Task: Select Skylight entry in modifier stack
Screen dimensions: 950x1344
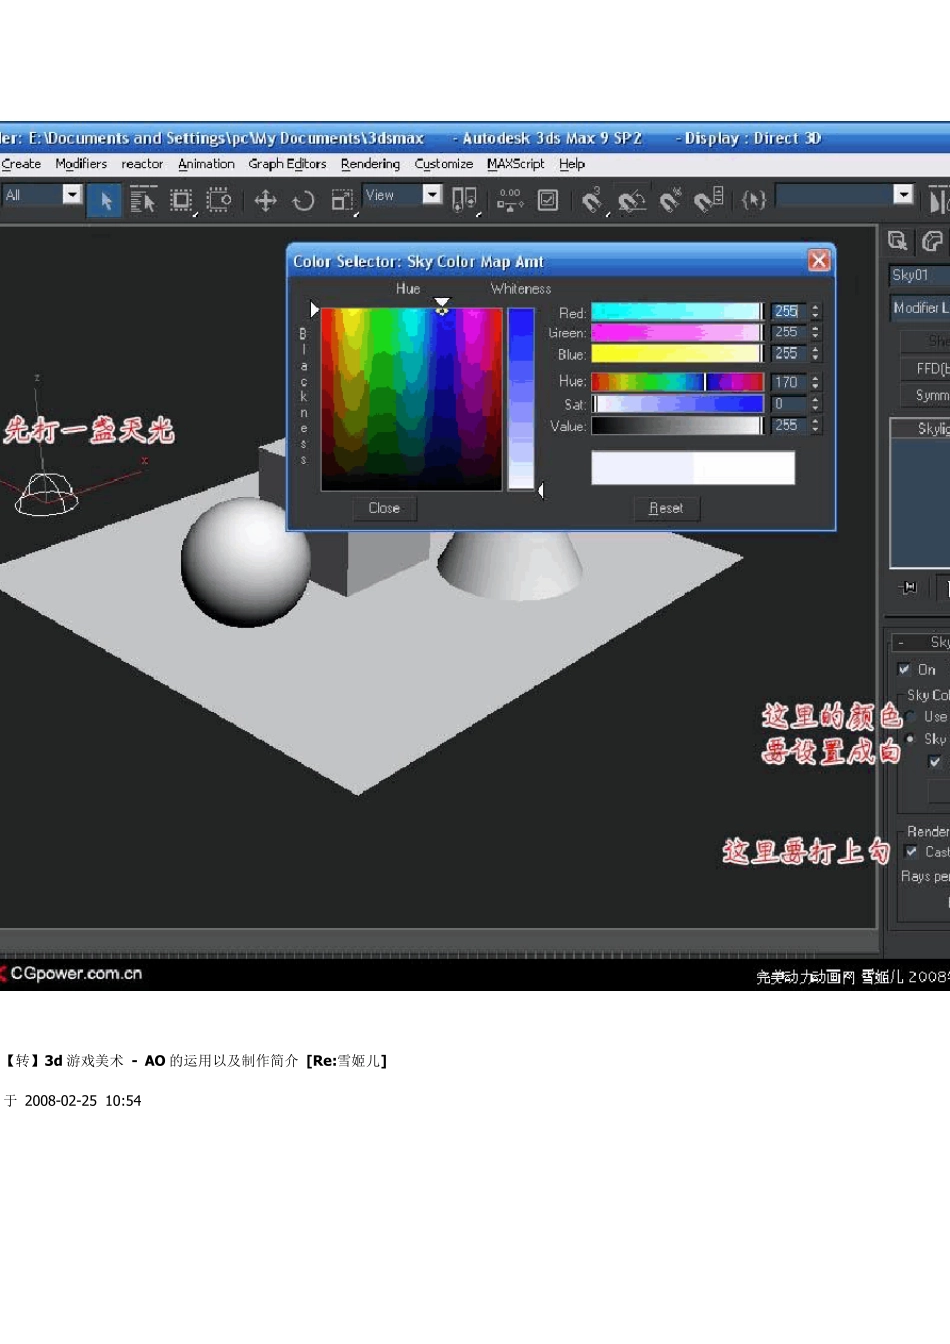Action: [x=921, y=428]
